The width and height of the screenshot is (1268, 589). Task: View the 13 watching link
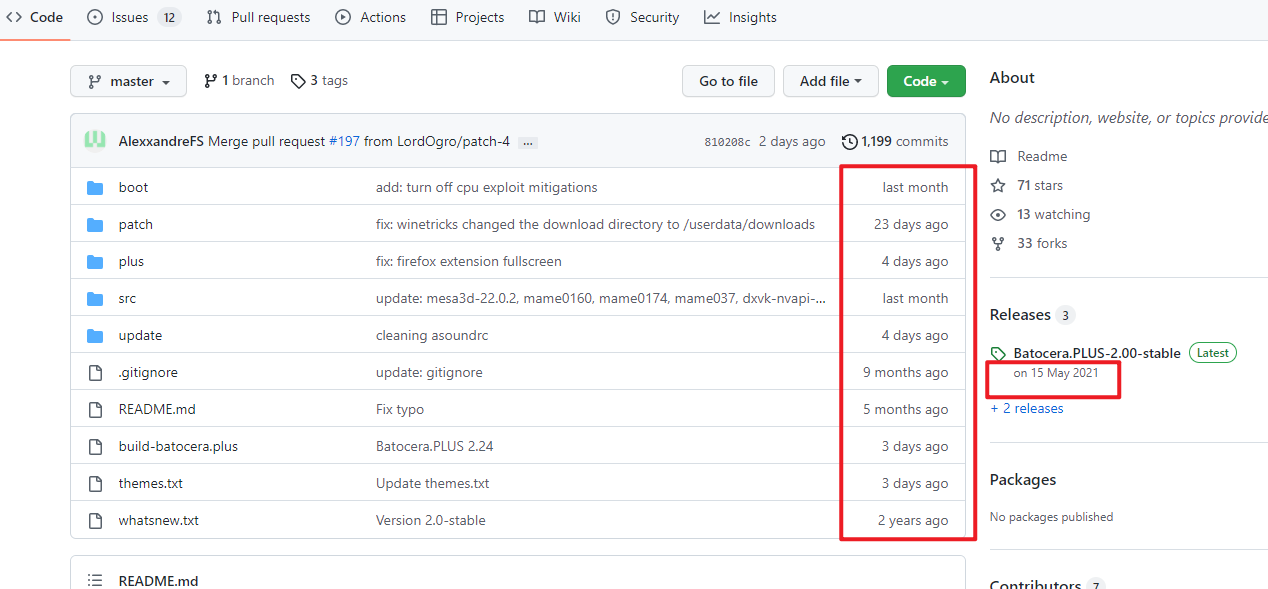point(1040,214)
